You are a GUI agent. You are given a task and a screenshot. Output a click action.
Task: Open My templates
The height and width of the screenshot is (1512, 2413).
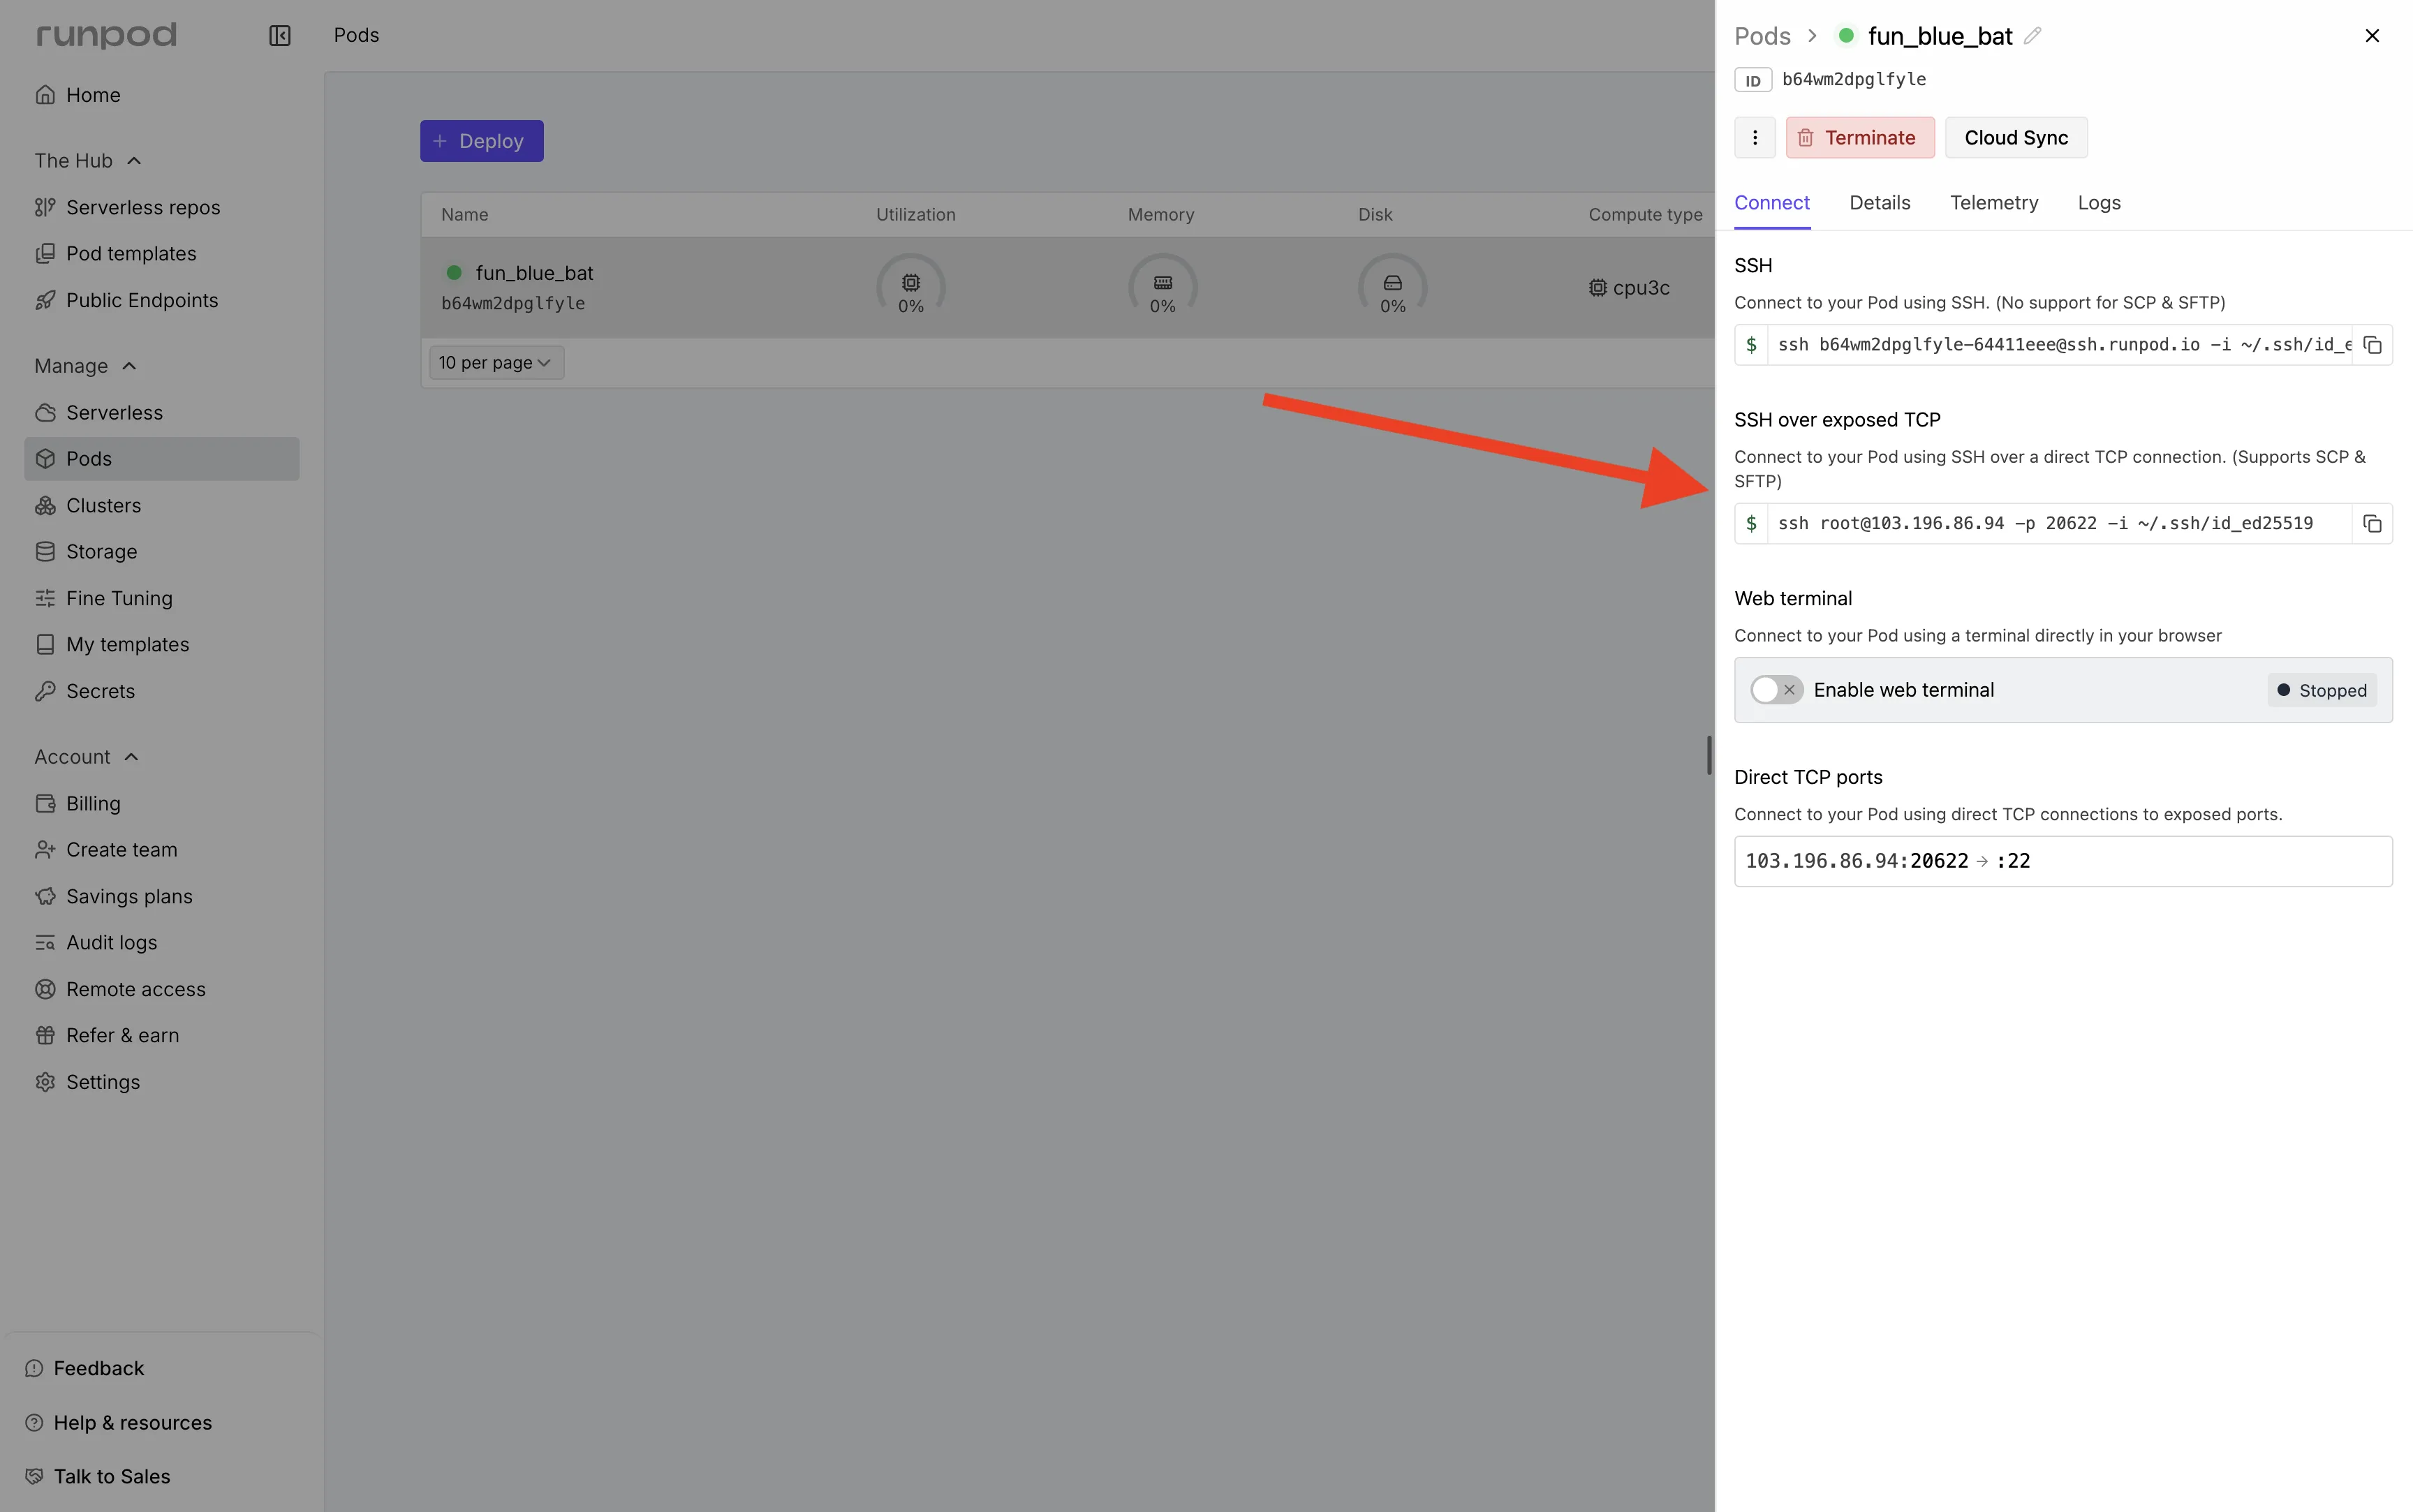pyautogui.click(x=162, y=645)
